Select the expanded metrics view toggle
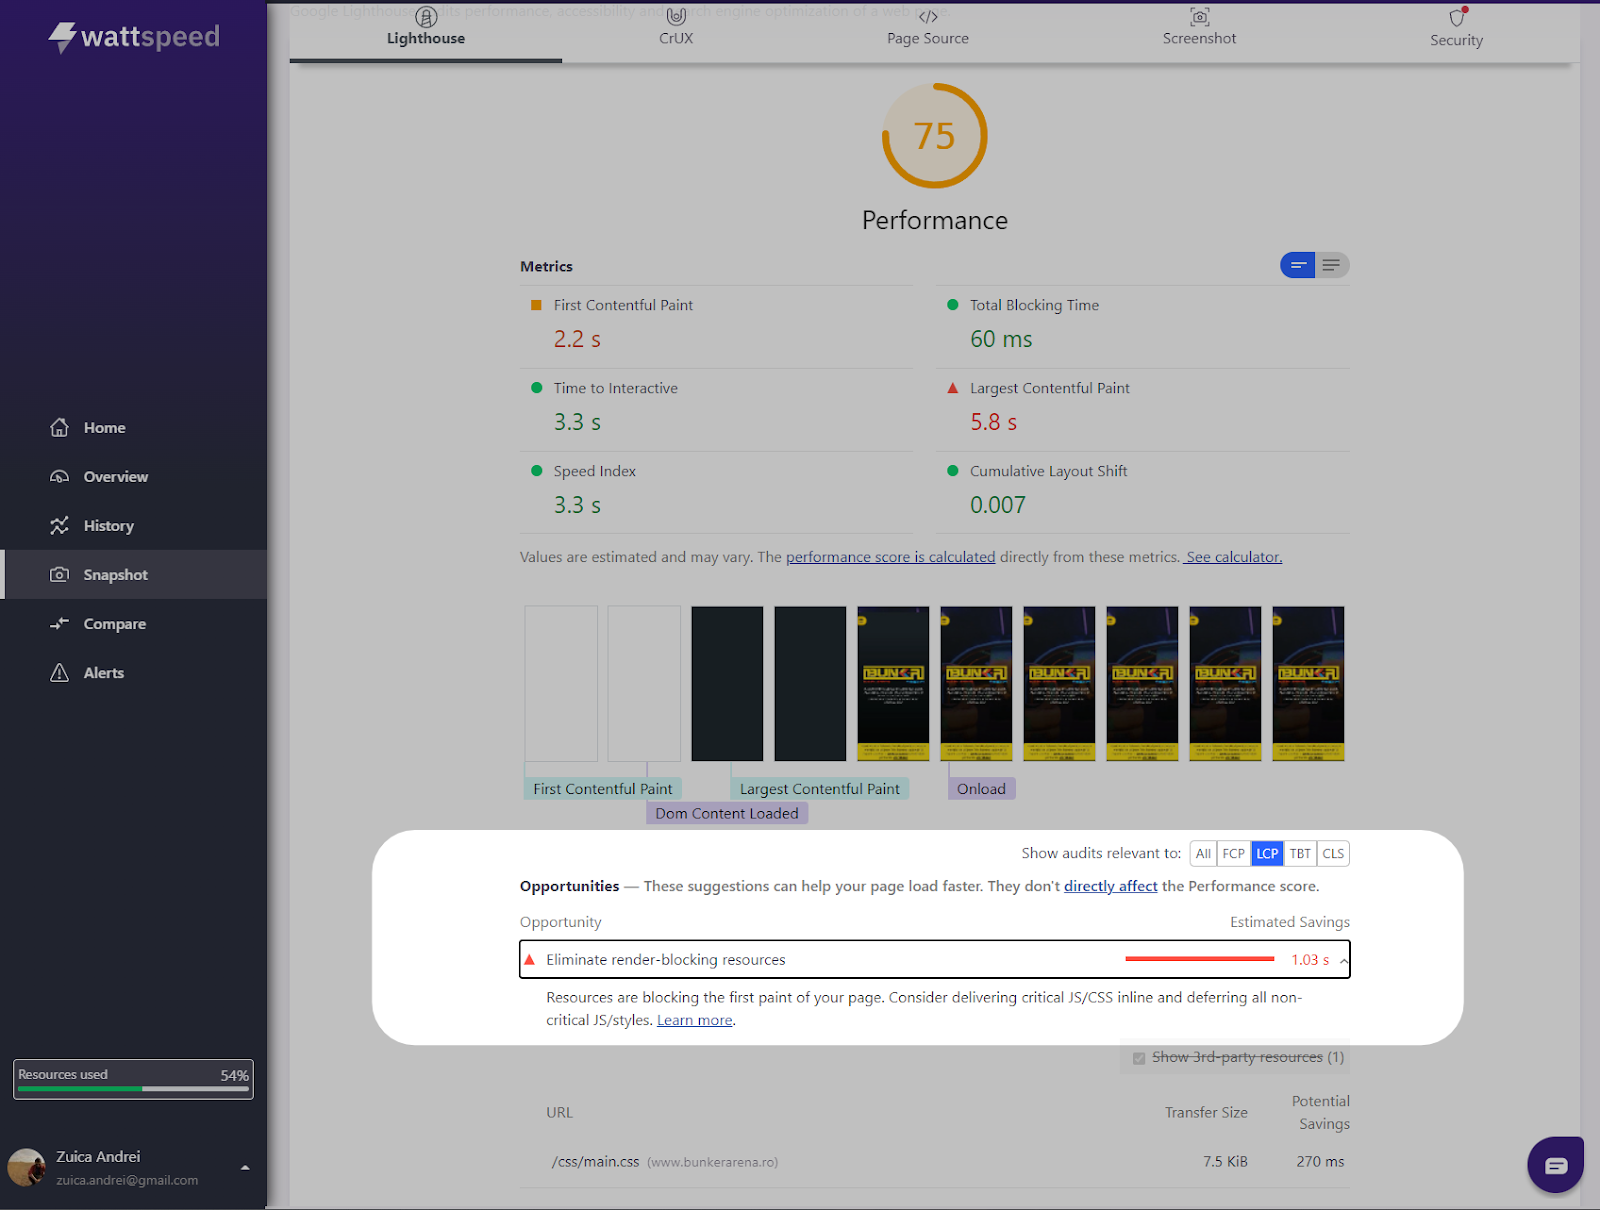The image size is (1600, 1210). pyautogui.click(x=1332, y=265)
